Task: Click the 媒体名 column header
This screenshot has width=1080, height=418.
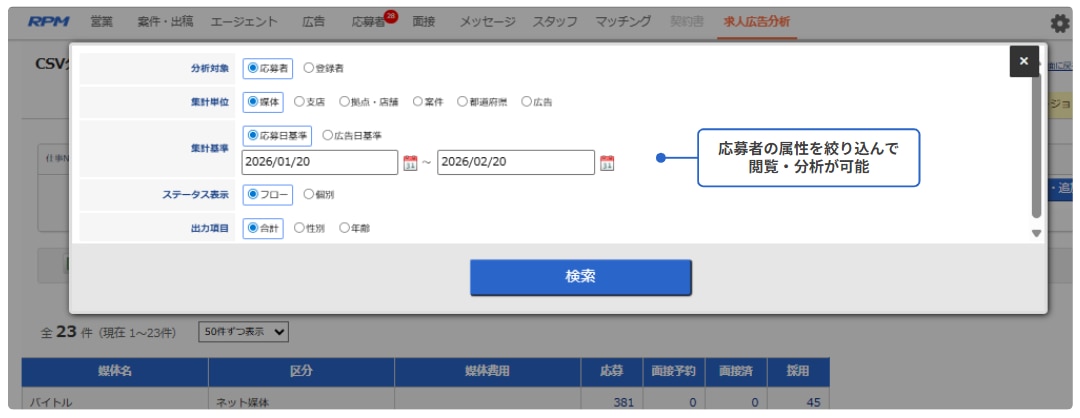Action: tap(115, 372)
